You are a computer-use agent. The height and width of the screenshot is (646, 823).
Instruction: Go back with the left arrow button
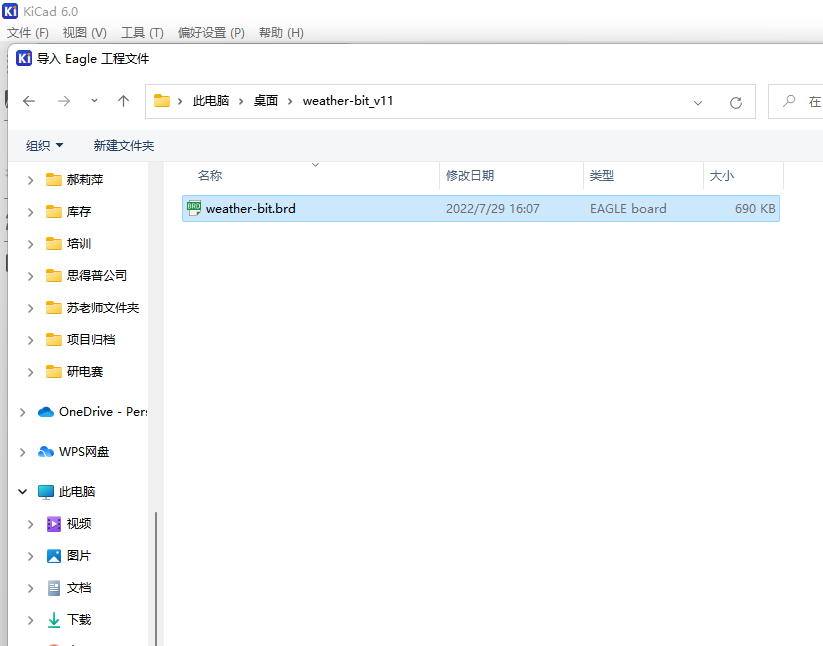click(29, 101)
